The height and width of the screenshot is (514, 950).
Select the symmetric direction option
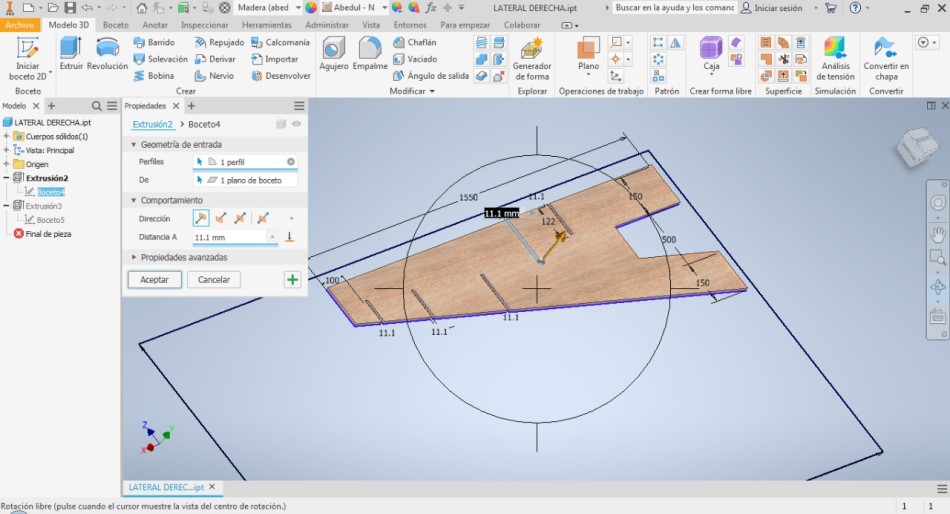[240, 218]
